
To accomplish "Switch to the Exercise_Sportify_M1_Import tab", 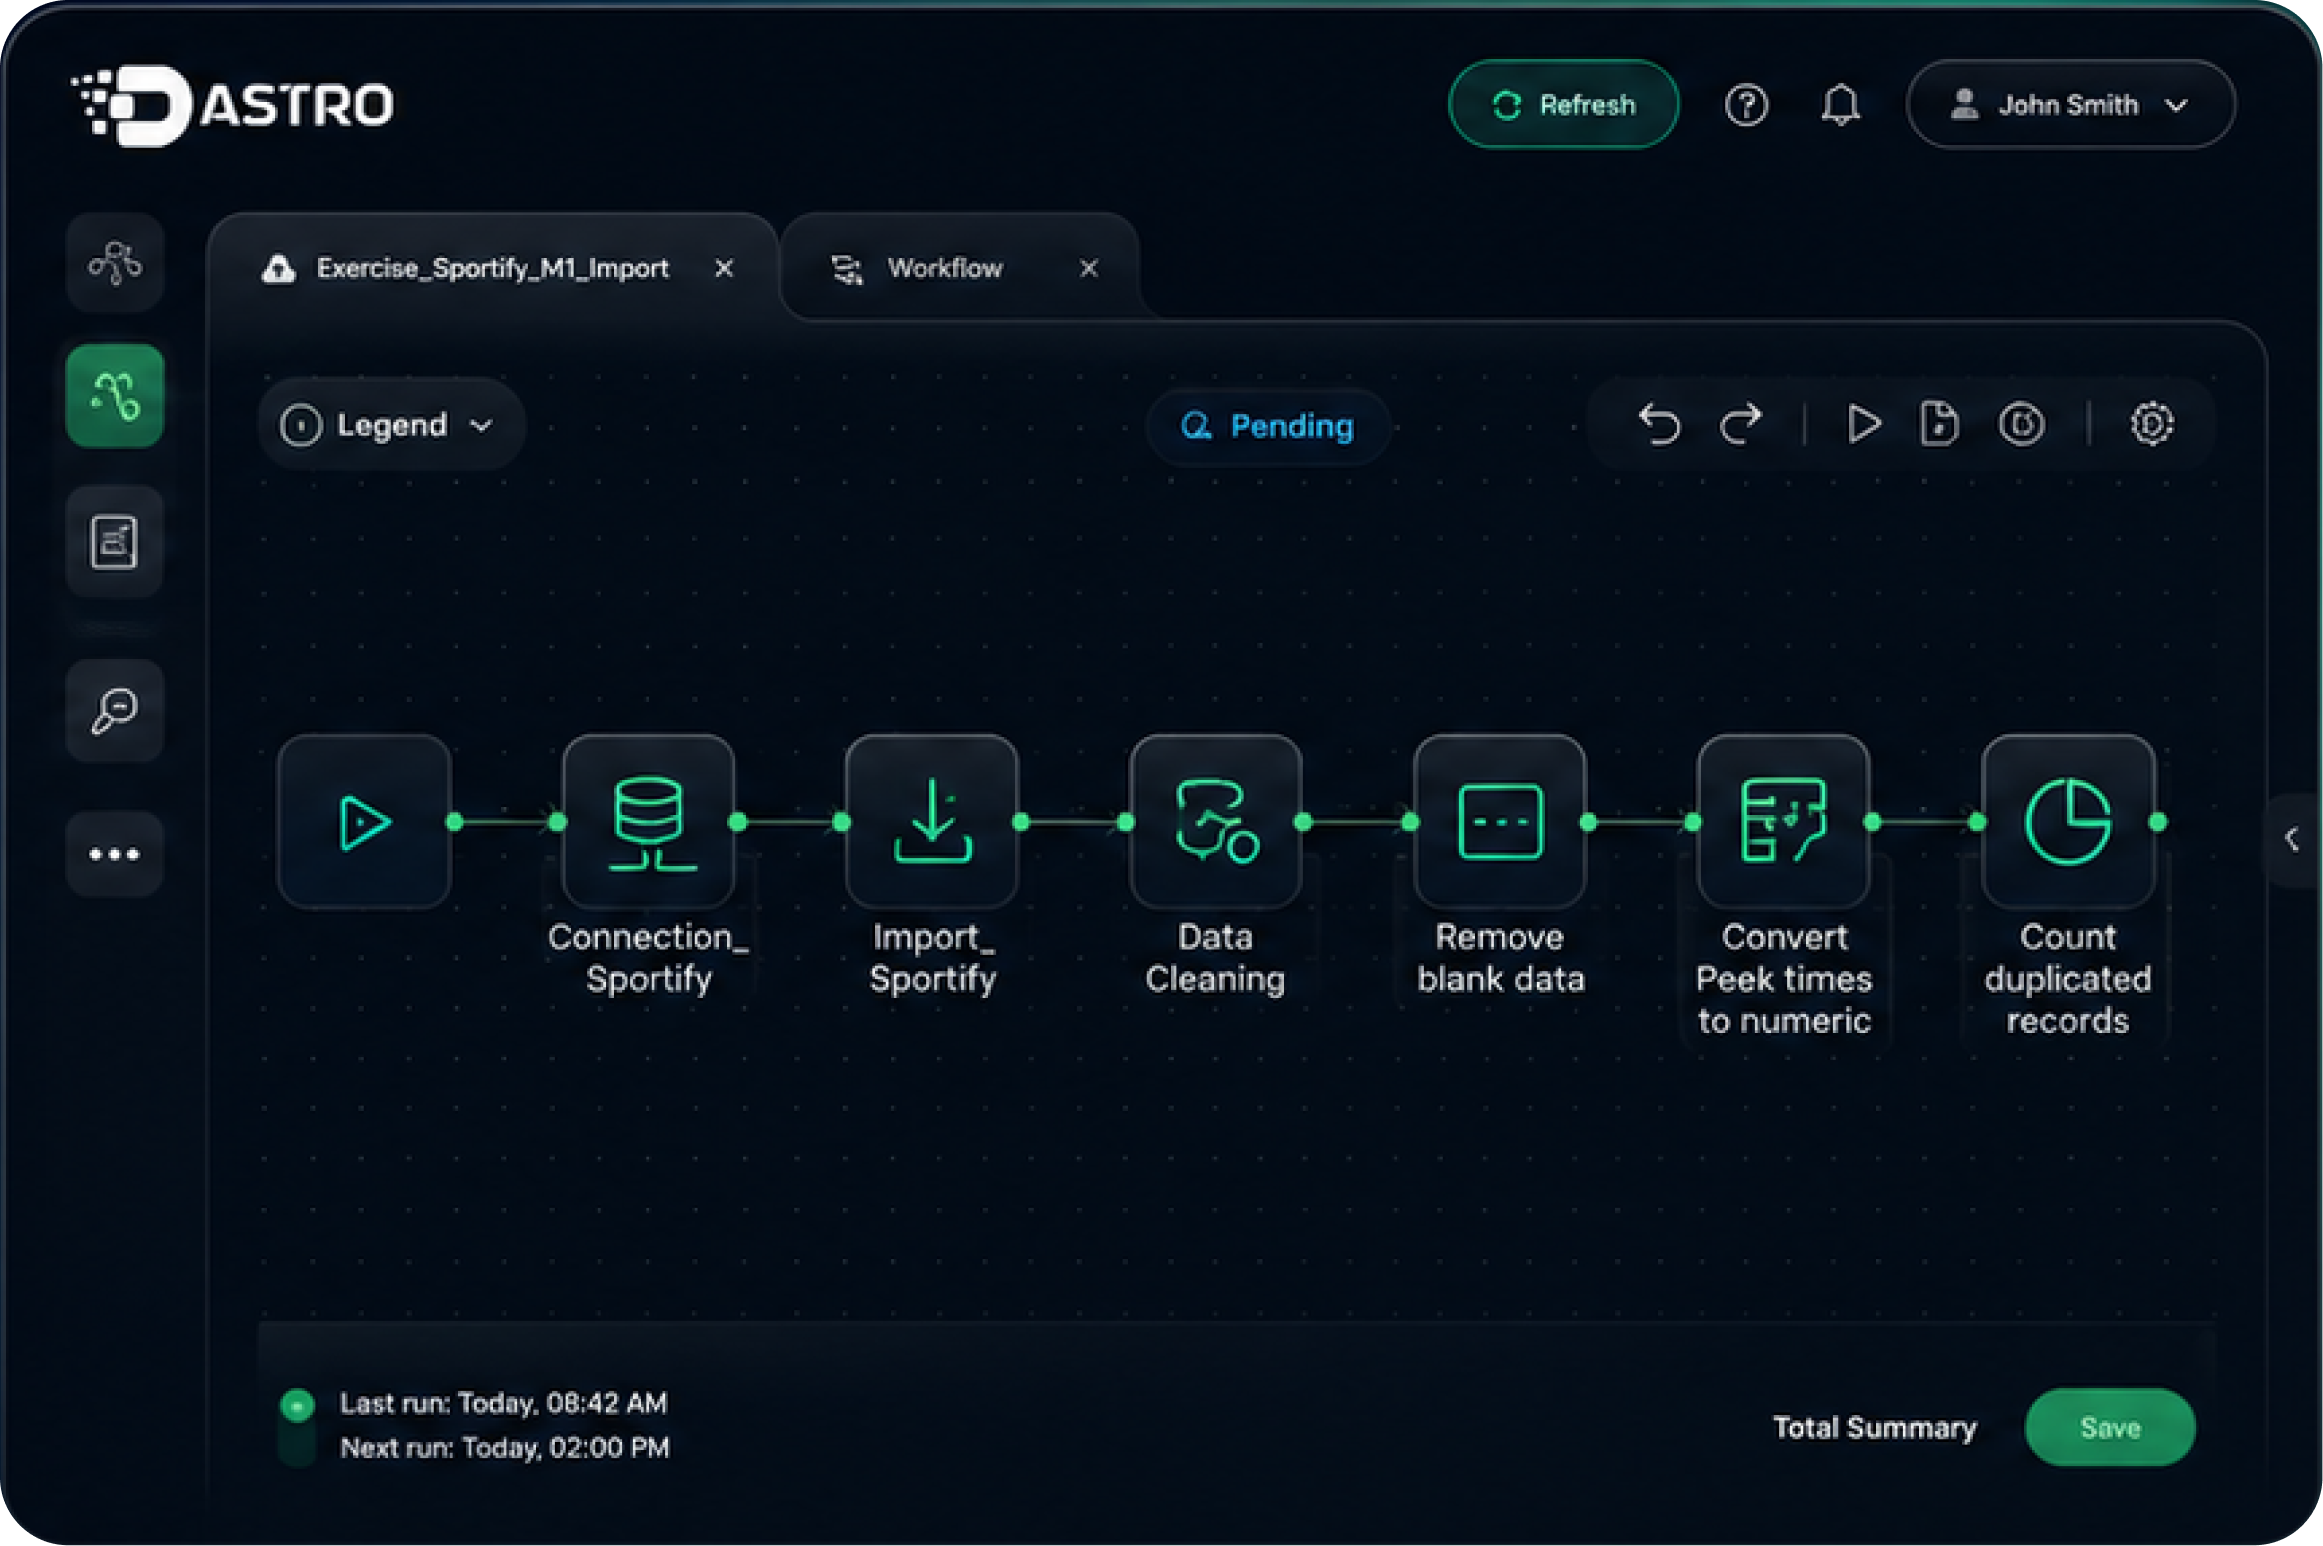I will tap(492, 268).
